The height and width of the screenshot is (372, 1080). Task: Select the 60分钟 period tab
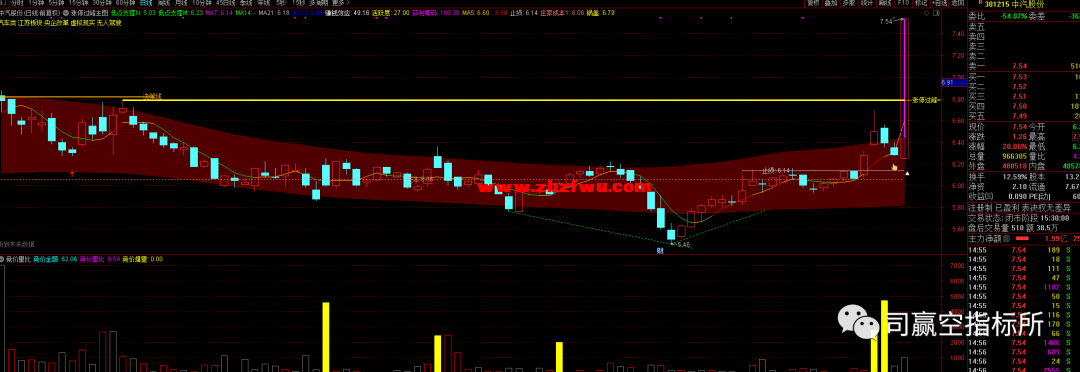[x=125, y=3]
